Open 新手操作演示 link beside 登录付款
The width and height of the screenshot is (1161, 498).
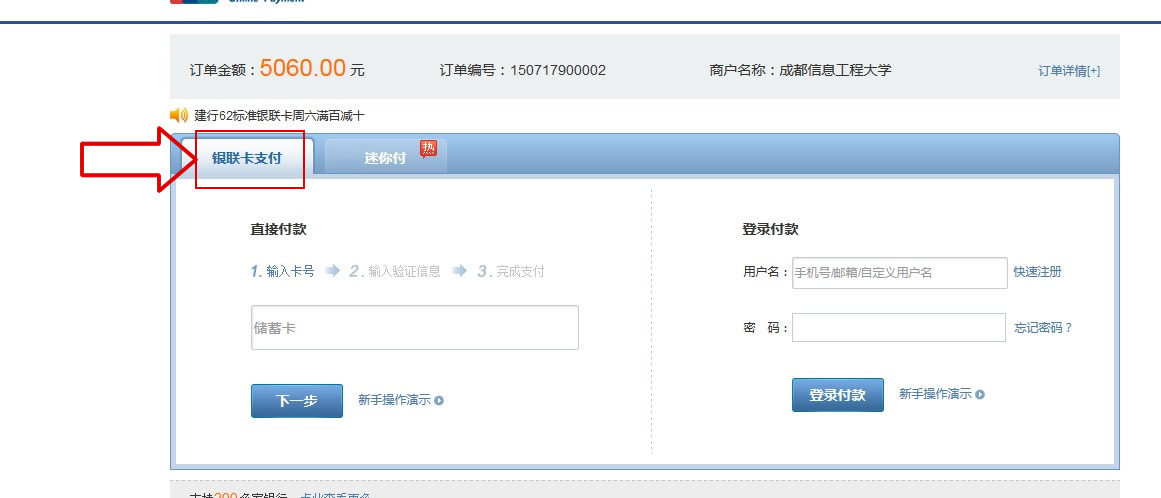pos(935,394)
